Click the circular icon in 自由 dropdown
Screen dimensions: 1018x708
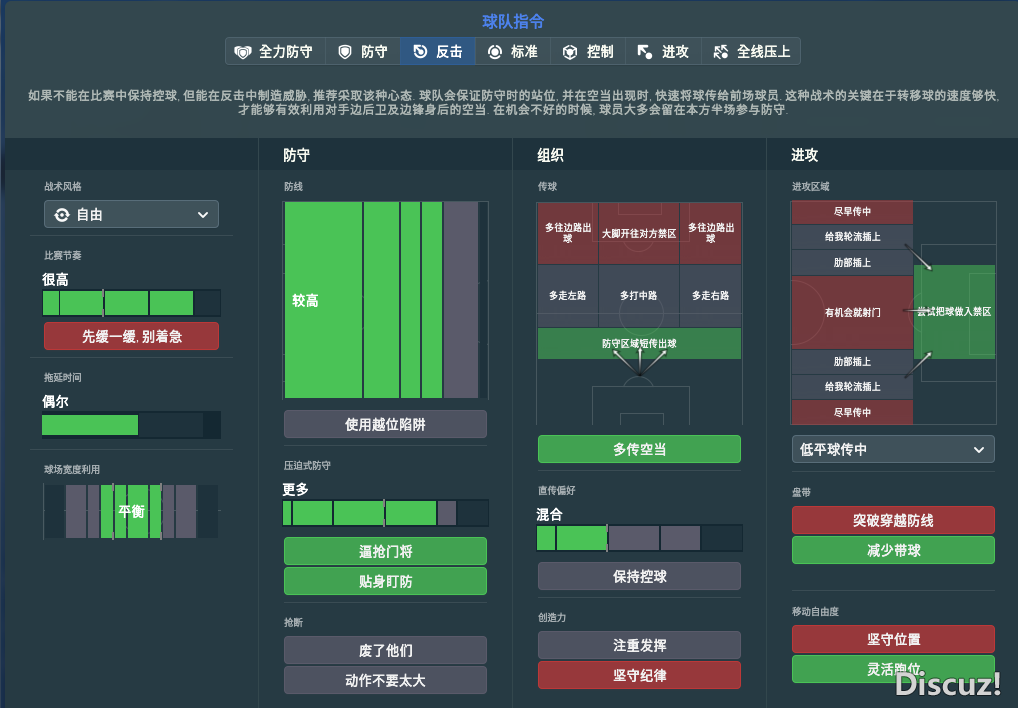[x=62, y=215]
